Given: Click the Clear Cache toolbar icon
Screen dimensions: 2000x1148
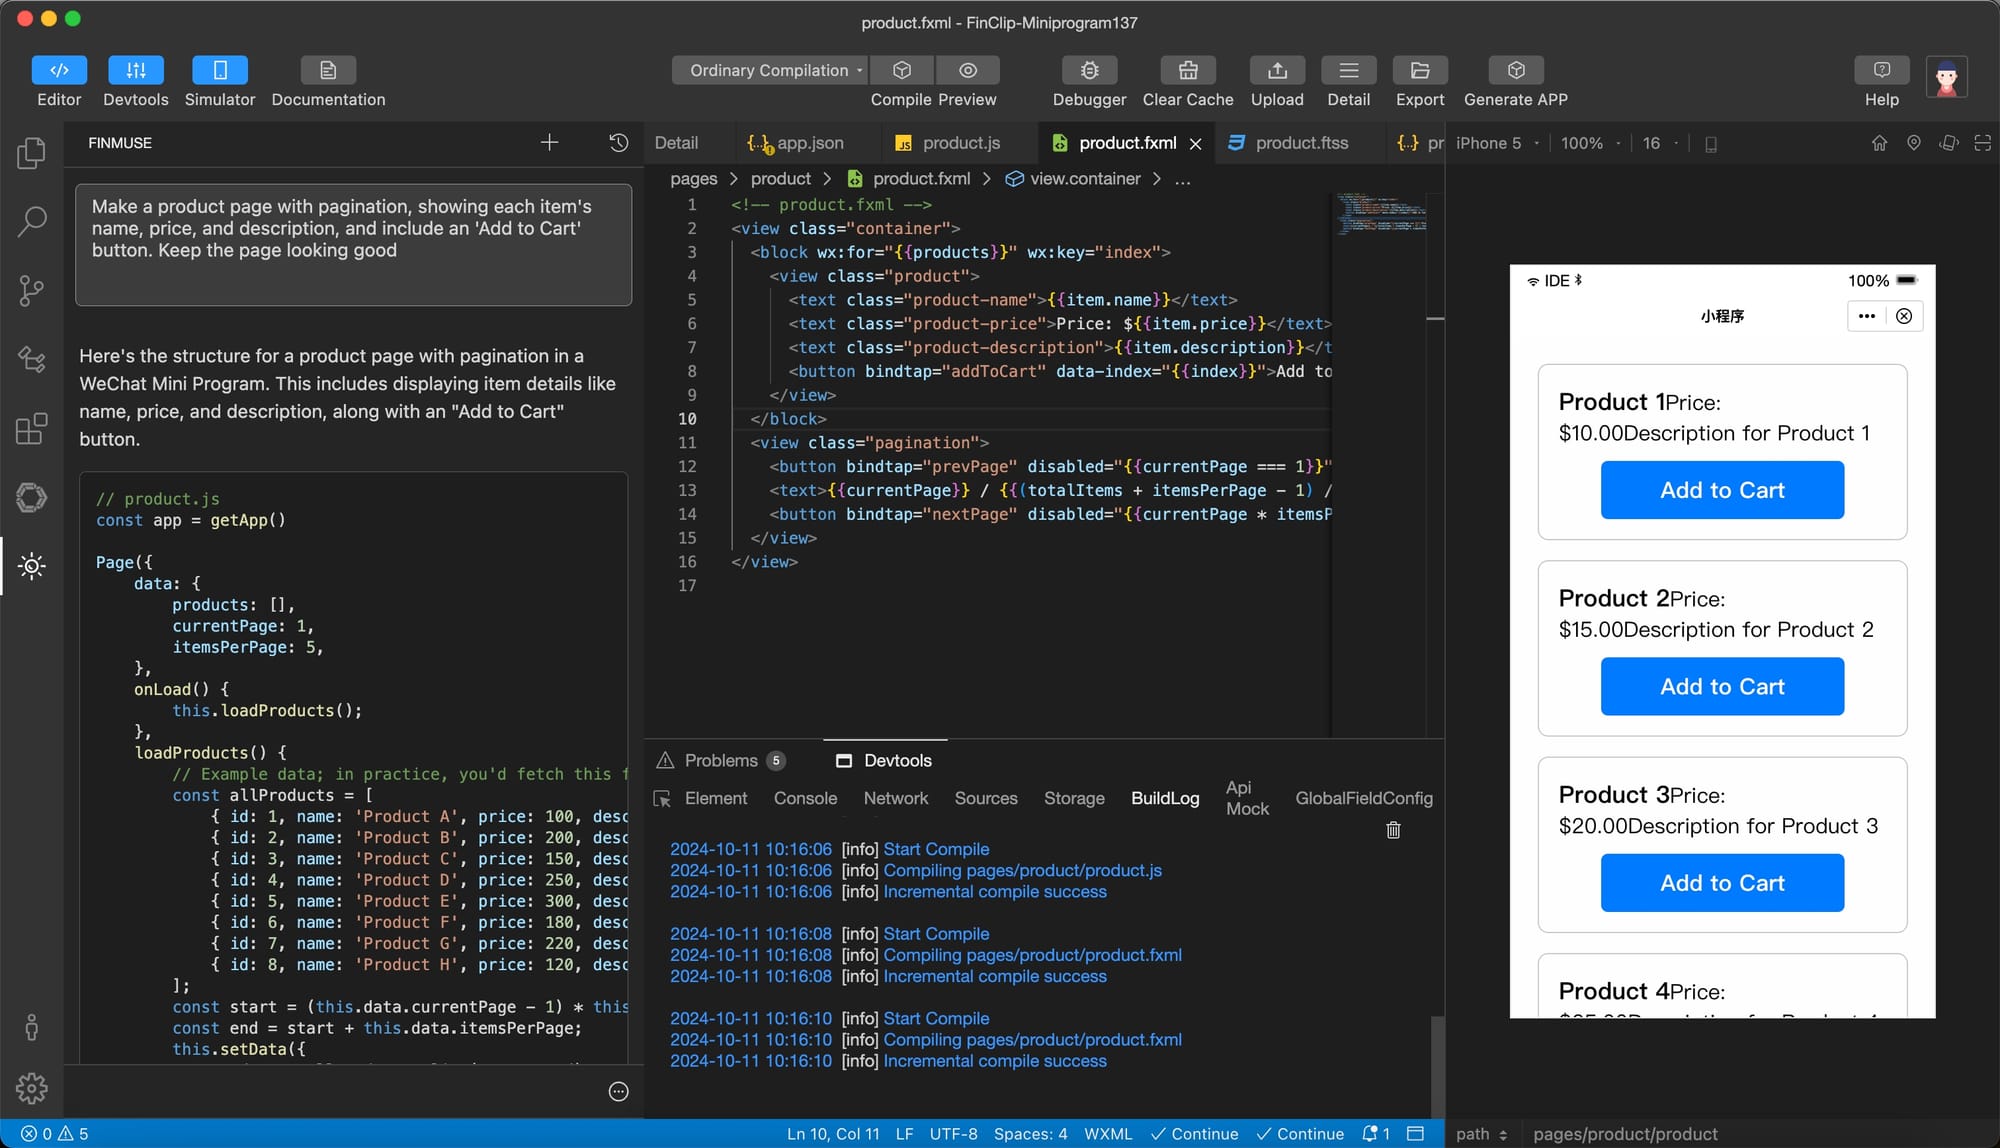Looking at the screenshot, I should [x=1187, y=70].
